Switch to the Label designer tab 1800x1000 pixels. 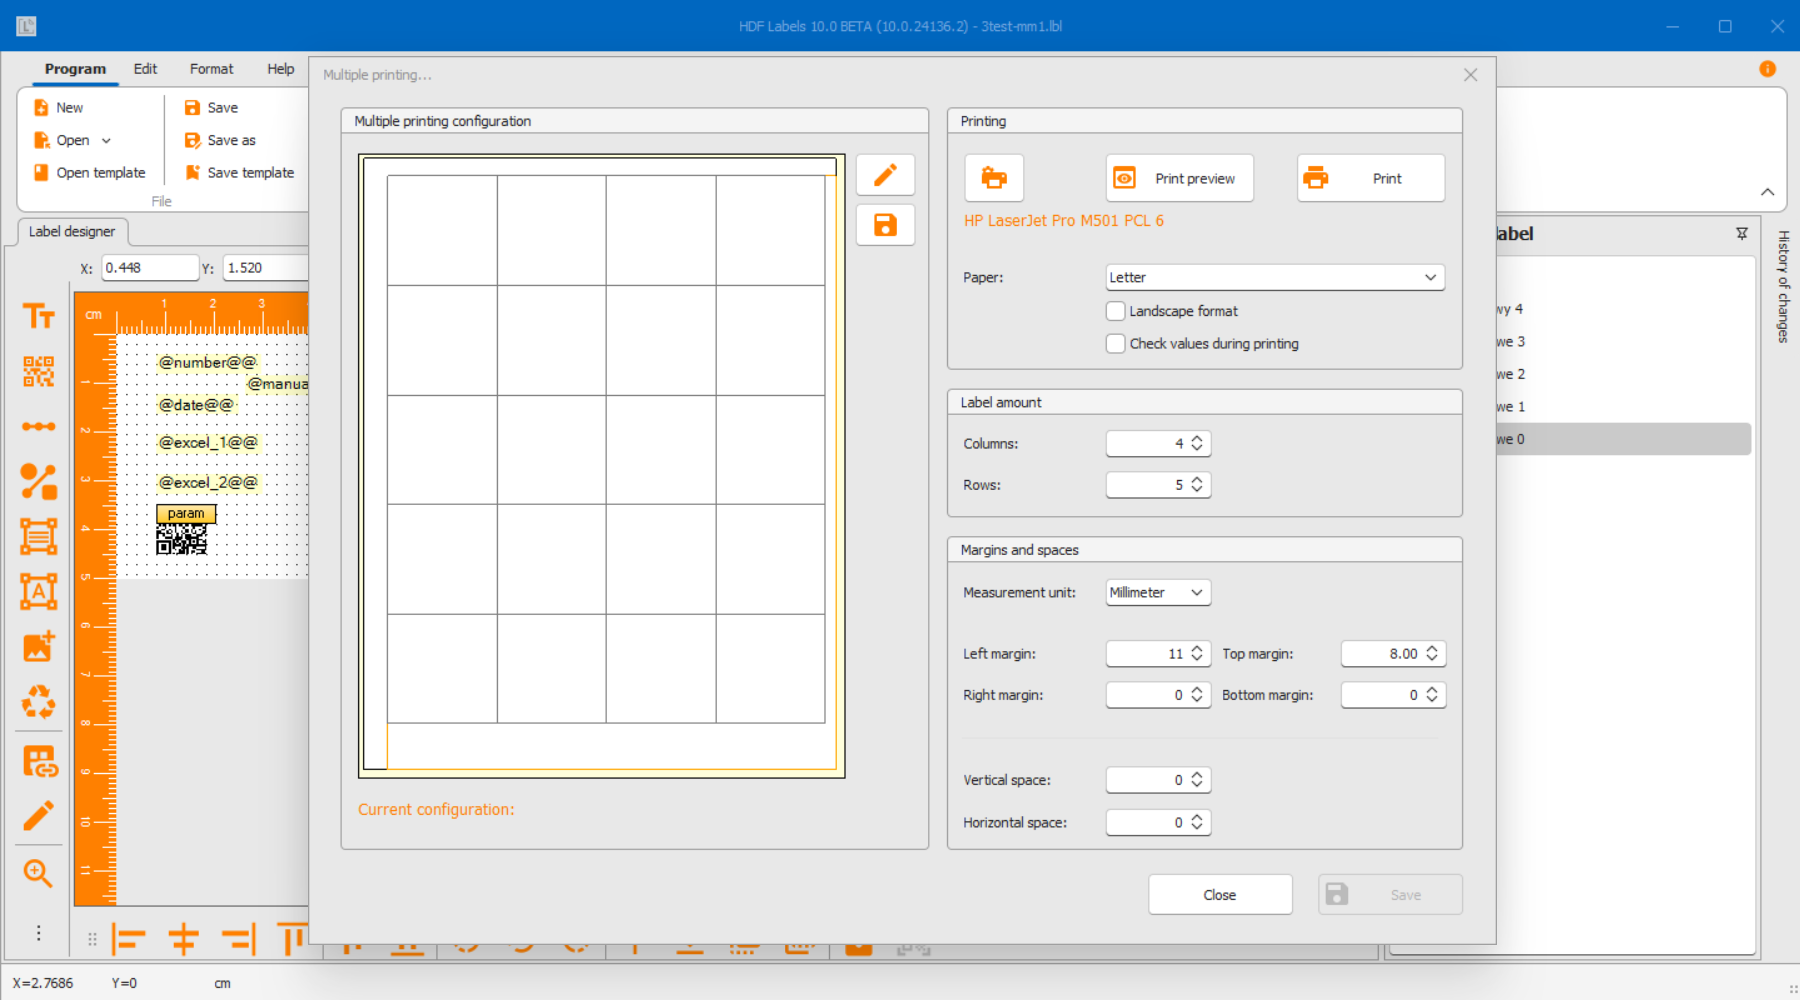[72, 232]
